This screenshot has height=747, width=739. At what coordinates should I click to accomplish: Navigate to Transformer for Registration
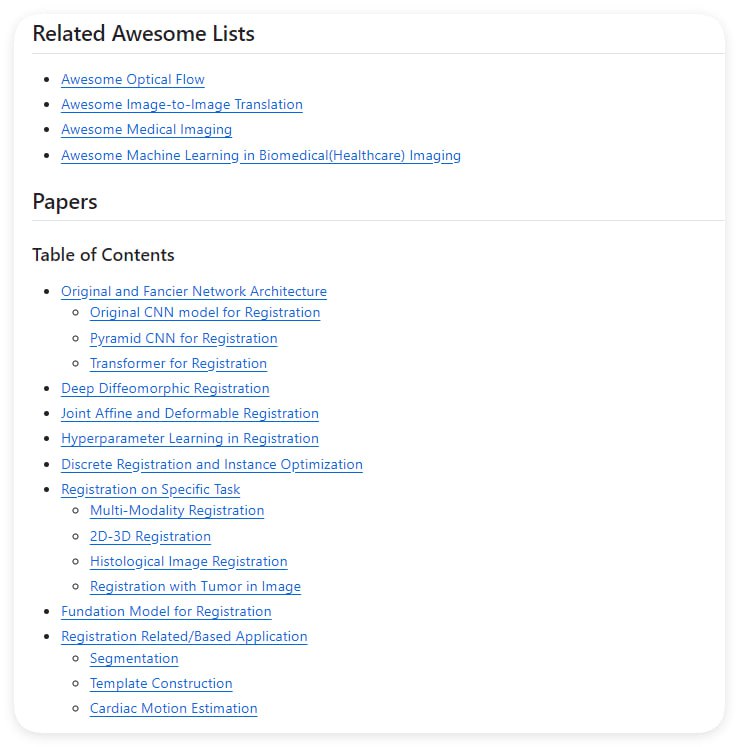tap(178, 363)
